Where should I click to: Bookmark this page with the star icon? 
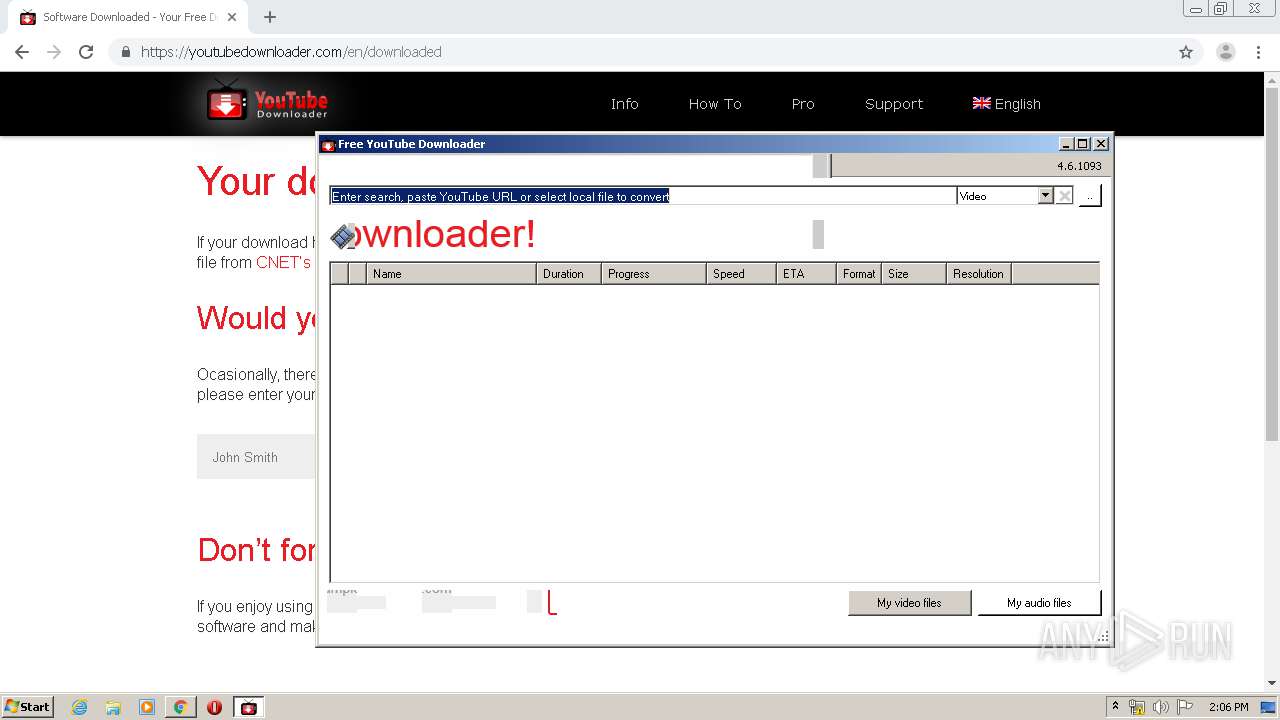(1186, 52)
